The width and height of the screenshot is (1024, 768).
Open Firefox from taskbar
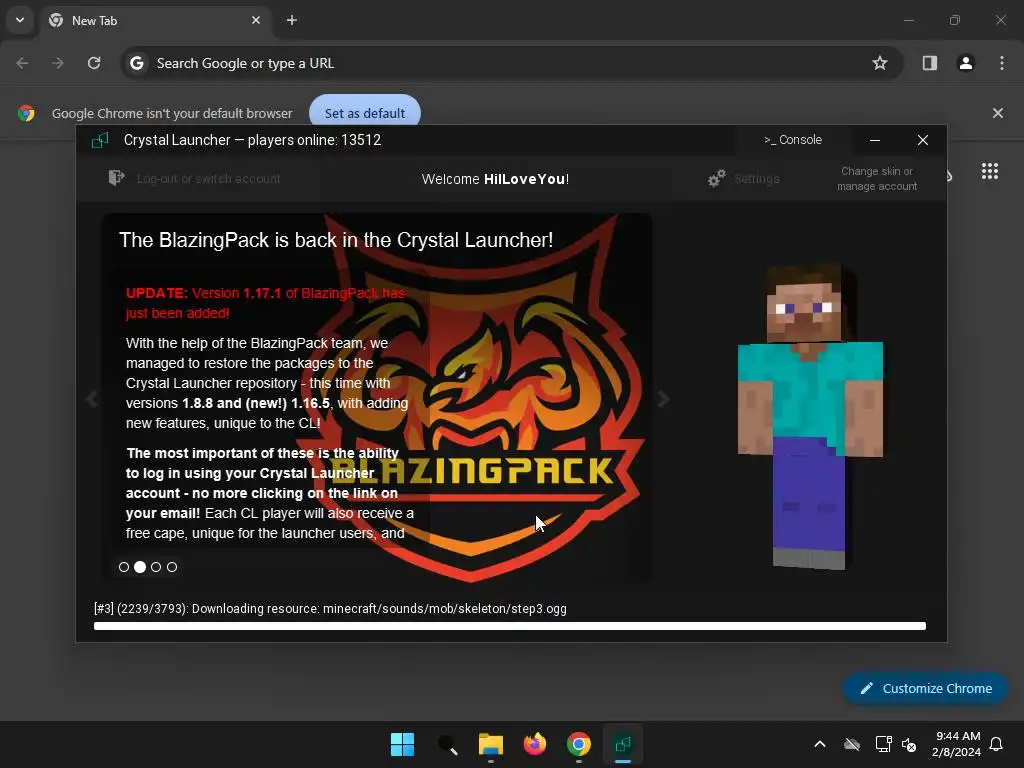click(535, 744)
